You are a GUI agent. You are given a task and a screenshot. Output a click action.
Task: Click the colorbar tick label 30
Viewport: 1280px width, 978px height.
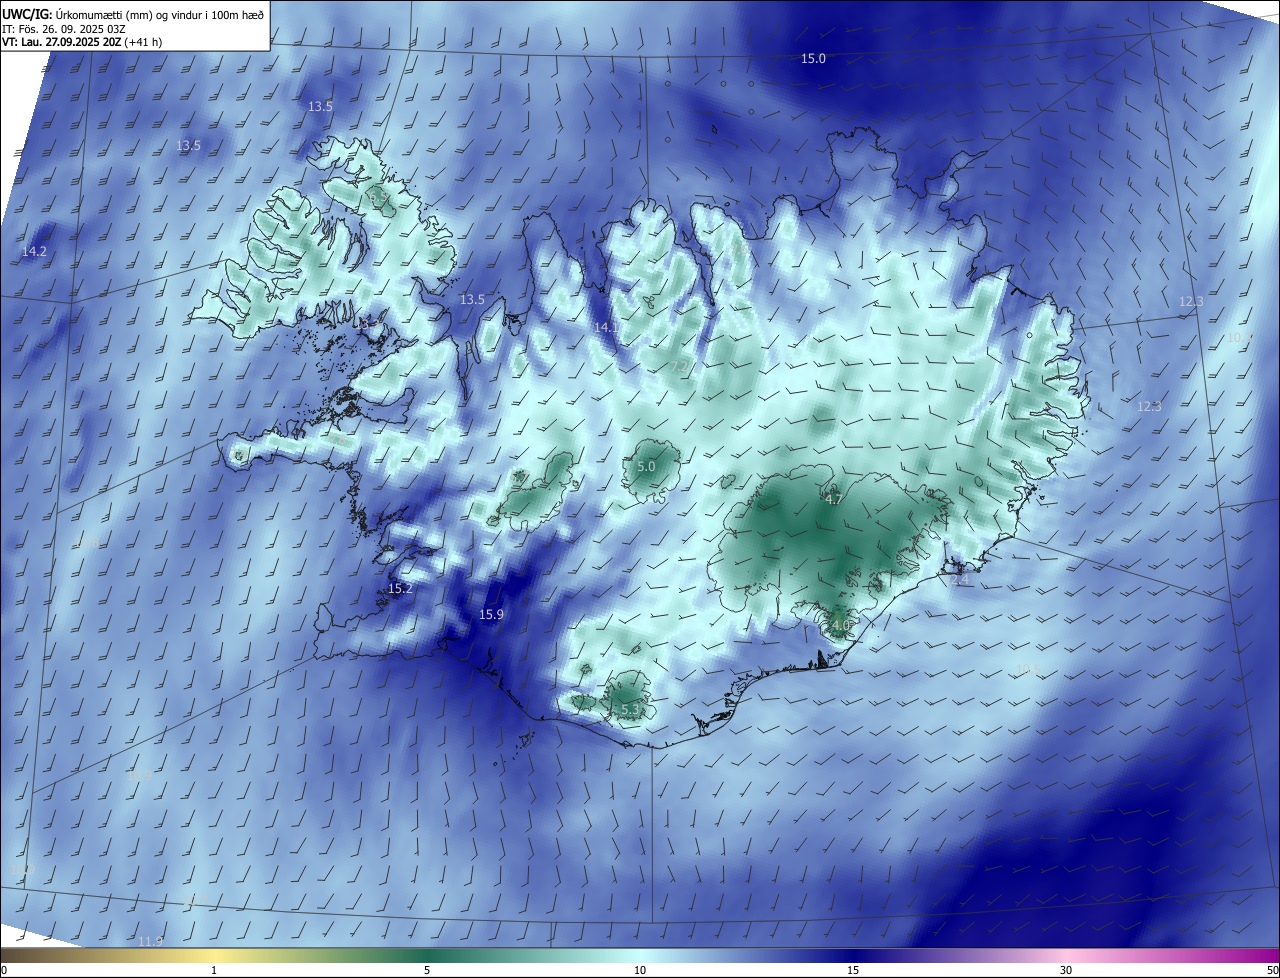[1066, 970]
